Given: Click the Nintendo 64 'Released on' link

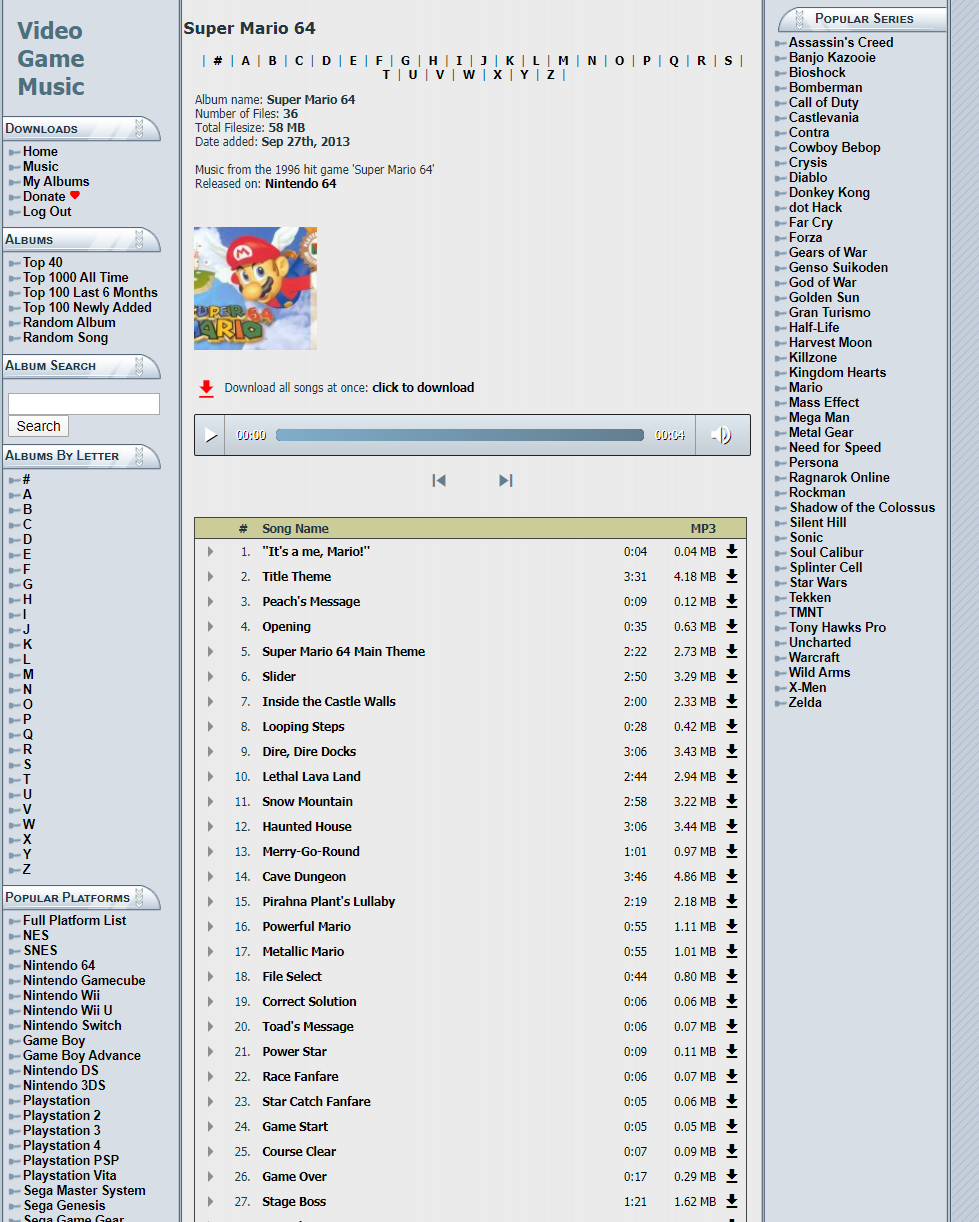Looking at the screenshot, I should pyautogui.click(x=301, y=184).
